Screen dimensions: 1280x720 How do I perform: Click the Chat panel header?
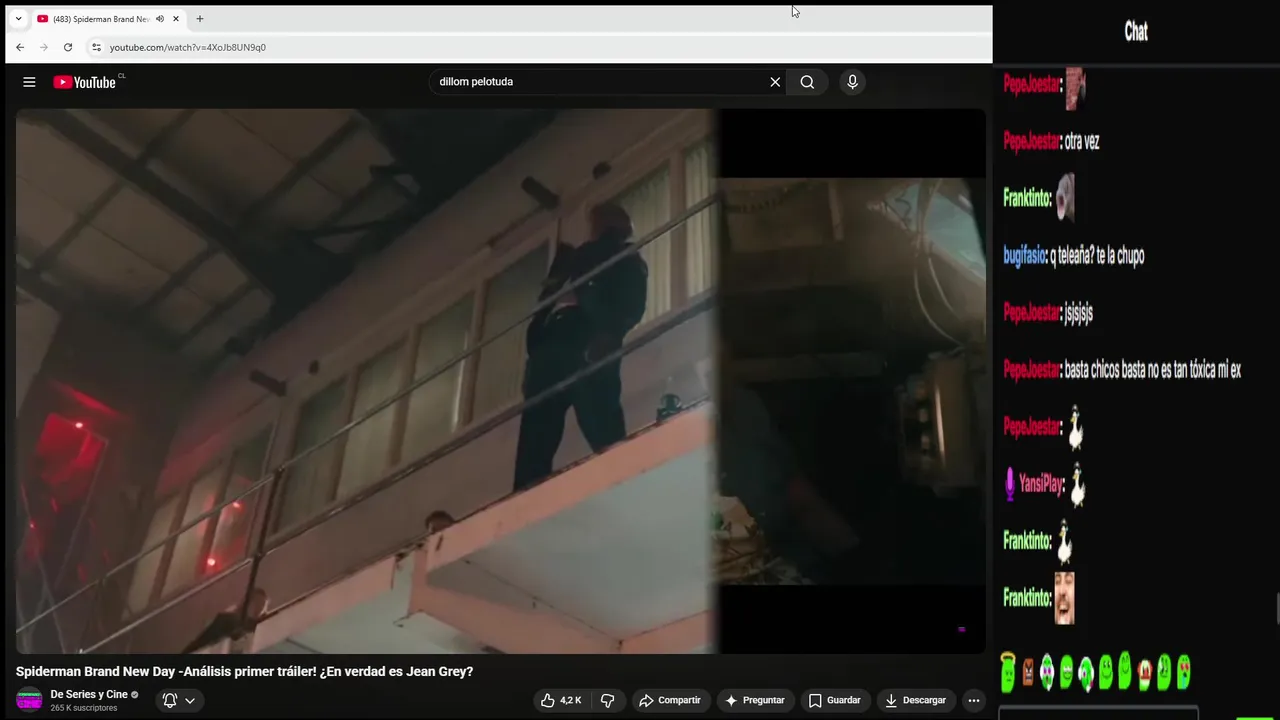click(1136, 32)
